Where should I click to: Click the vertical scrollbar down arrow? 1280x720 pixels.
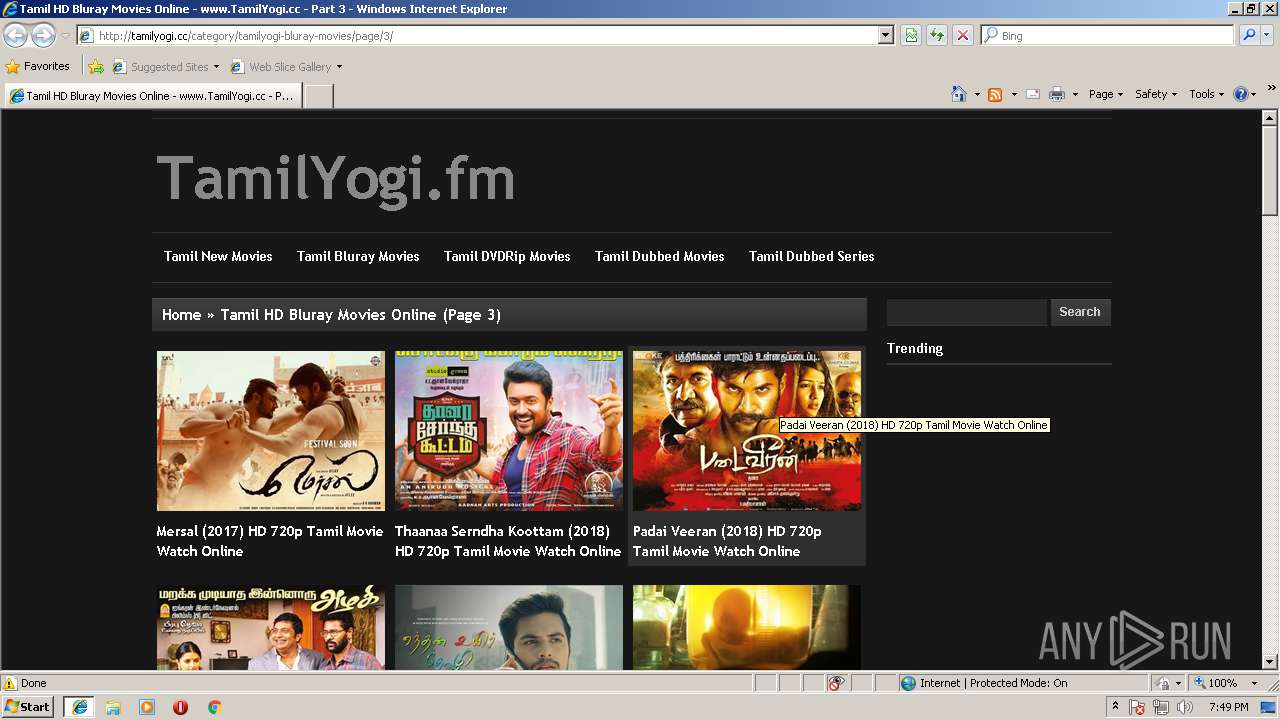click(1270, 661)
